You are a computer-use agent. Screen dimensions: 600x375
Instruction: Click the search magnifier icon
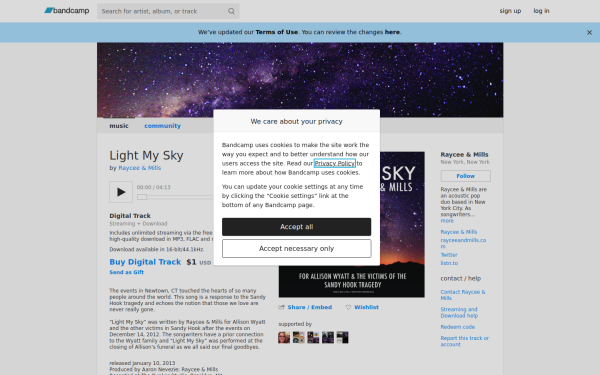coord(231,11)
